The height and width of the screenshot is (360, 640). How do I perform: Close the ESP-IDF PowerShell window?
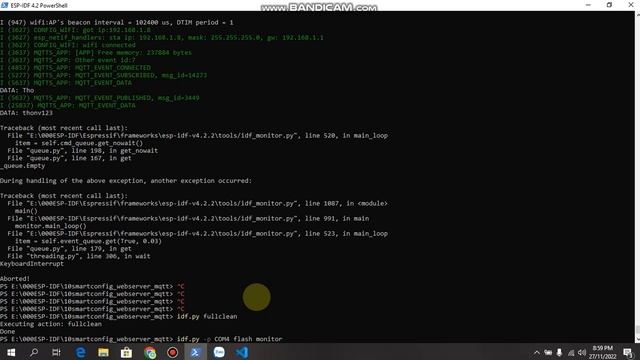[630, 5]
